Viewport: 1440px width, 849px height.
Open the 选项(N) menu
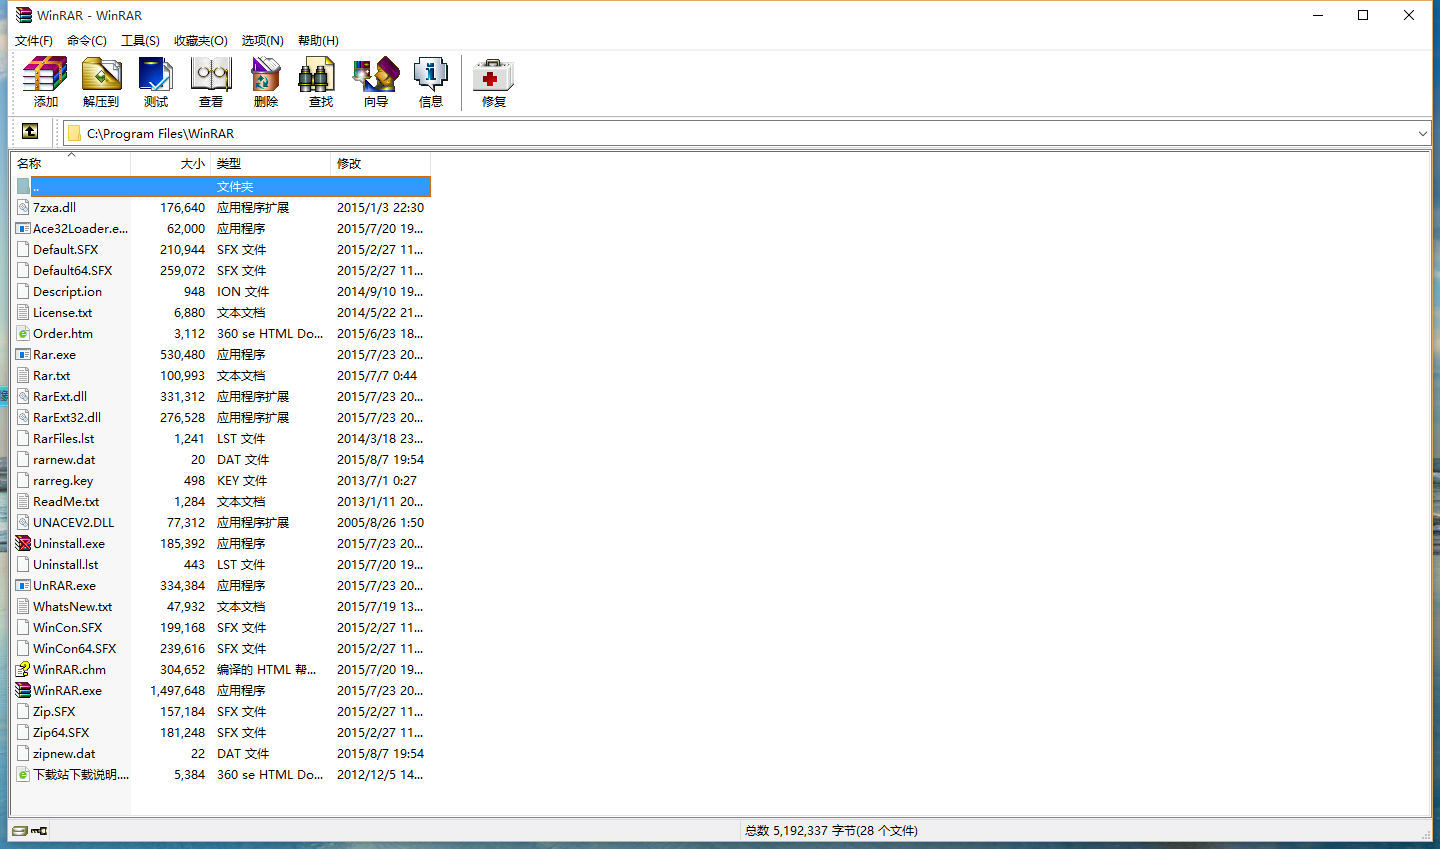[x=263, y=41]
